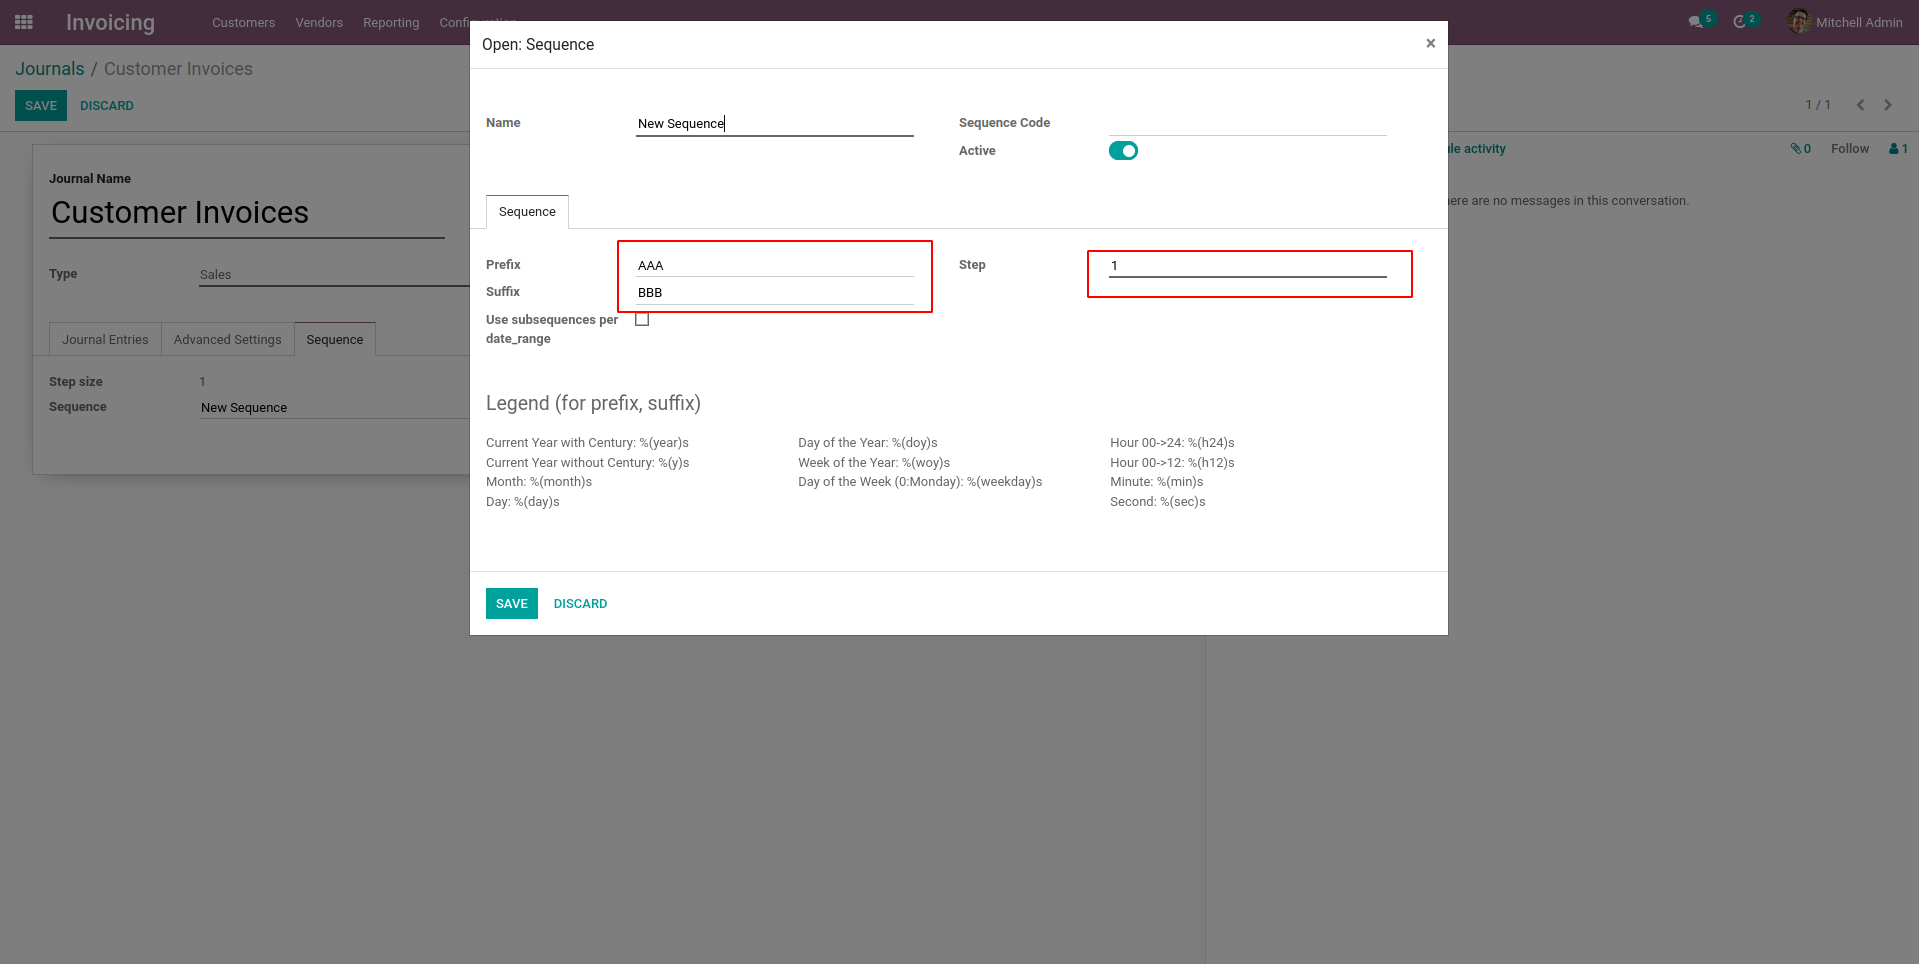This screenshot has width=1919, height=964.
Task: Open the apps grid menu icon
Action: tap(24, 22)
